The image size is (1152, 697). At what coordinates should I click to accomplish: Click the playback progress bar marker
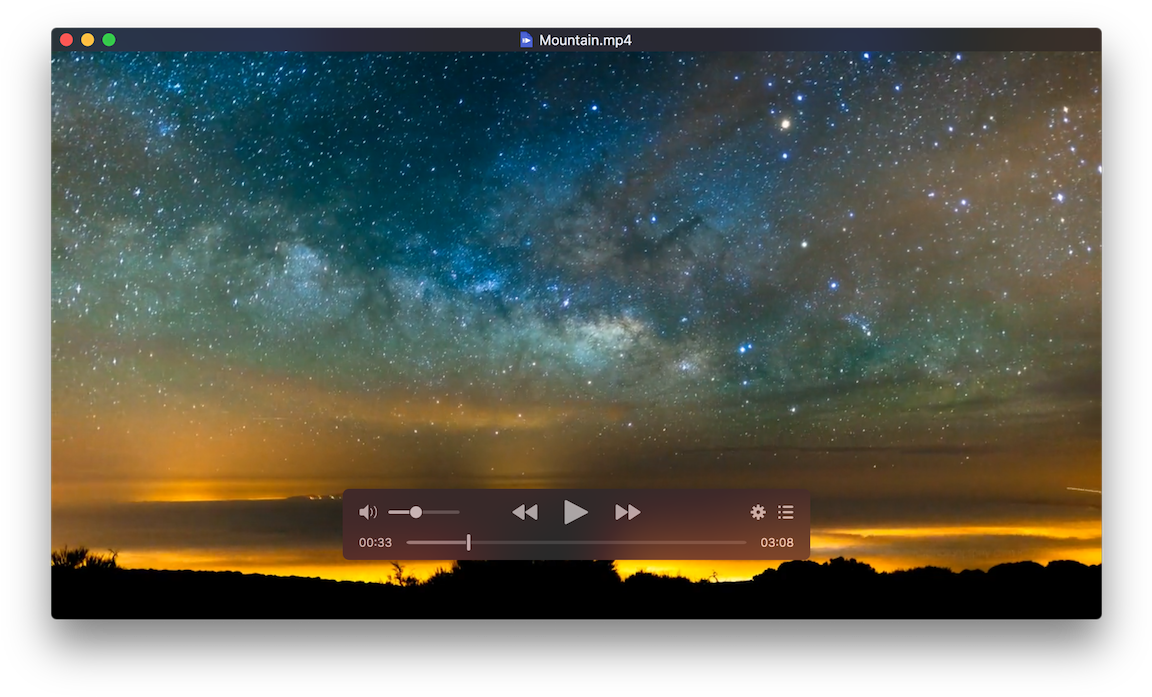[468, 543]
